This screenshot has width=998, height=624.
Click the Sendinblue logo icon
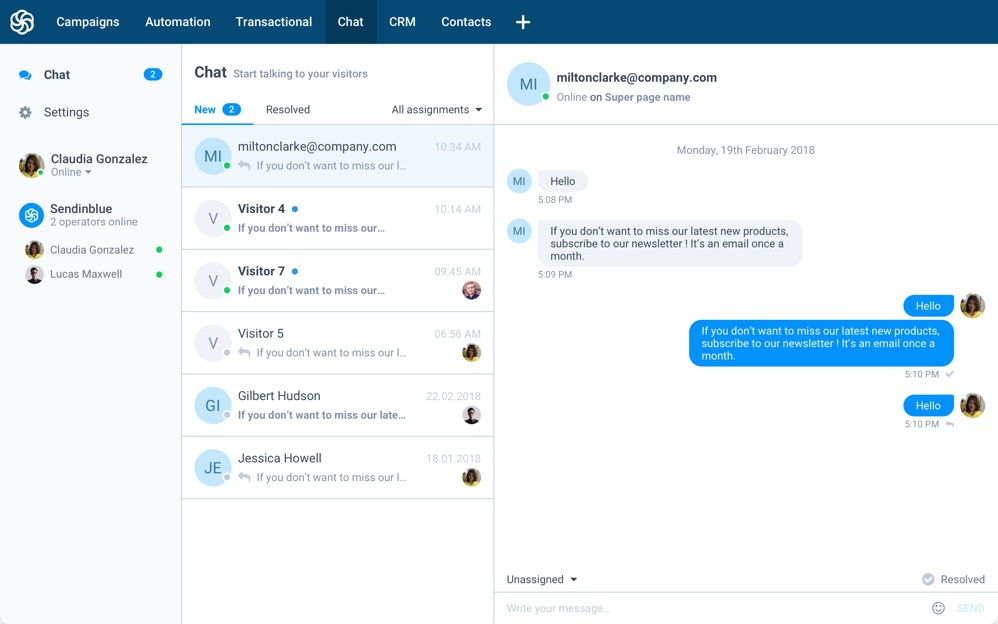coord(22,22)
